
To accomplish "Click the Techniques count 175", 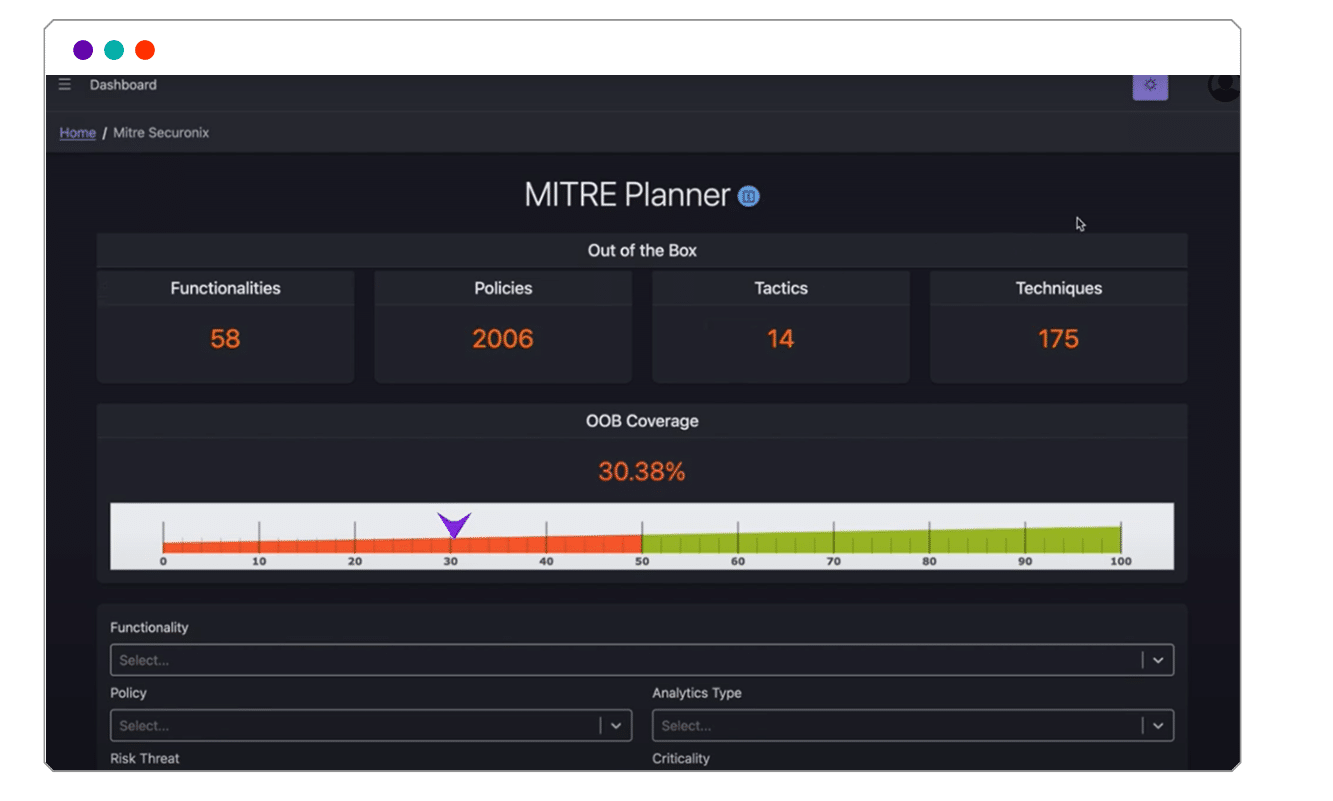I will click(x=1058, y=339).
